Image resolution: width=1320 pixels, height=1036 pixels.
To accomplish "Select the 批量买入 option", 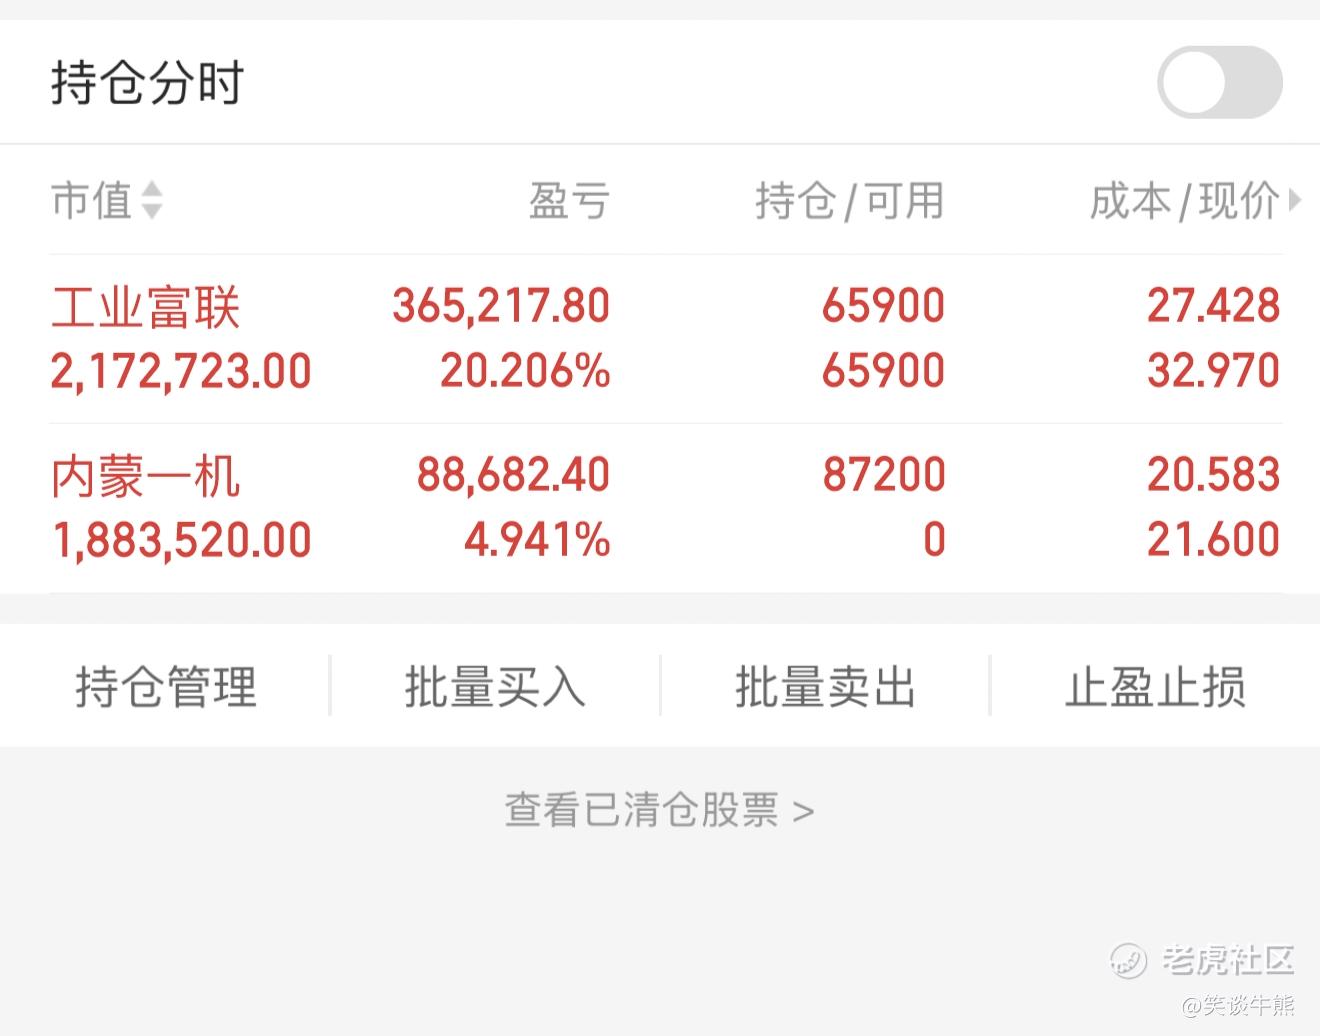I will coord(495,687).
